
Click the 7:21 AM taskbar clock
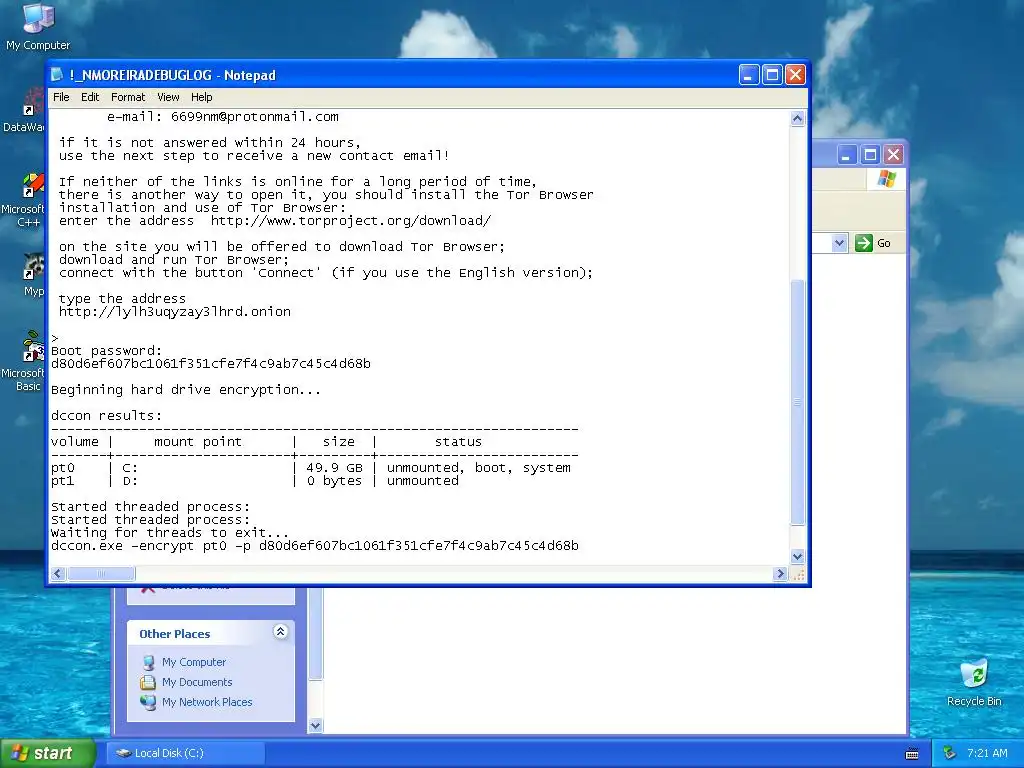[987, 753]
